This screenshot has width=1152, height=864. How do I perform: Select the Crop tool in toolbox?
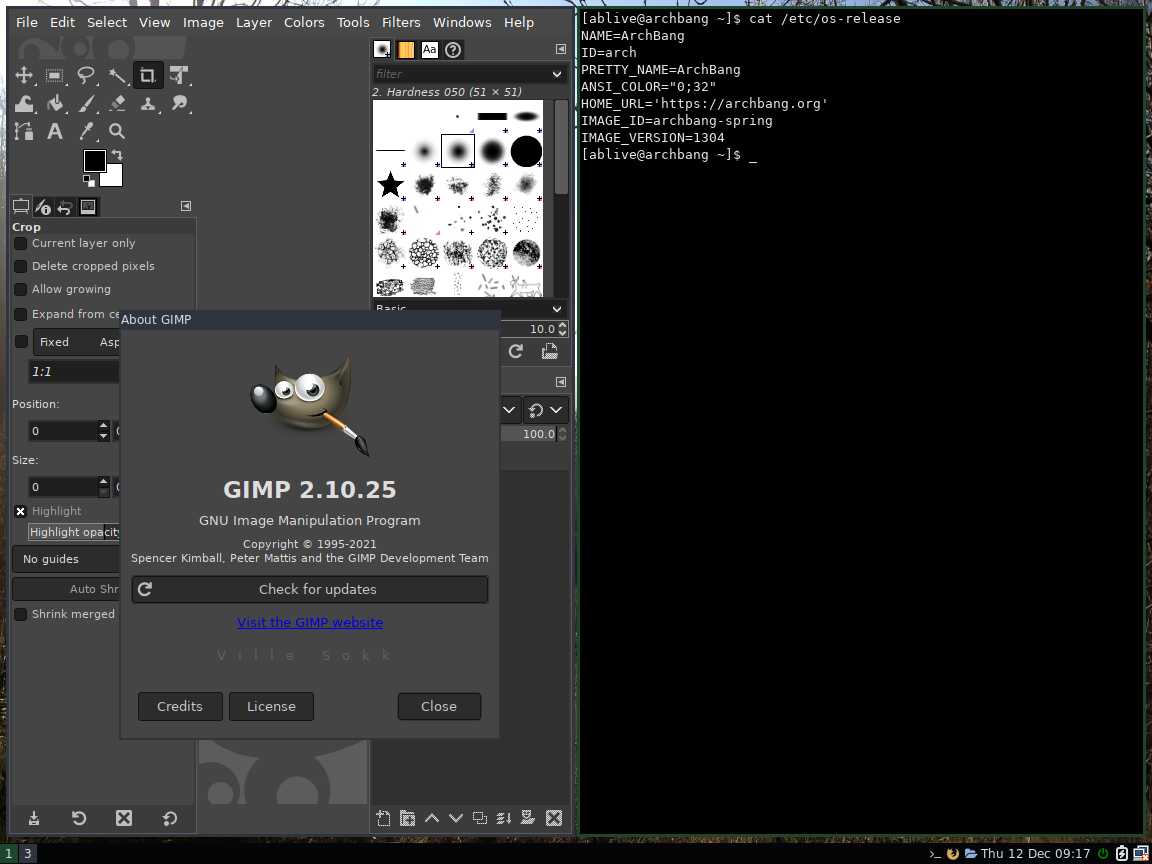click(148, 75)
